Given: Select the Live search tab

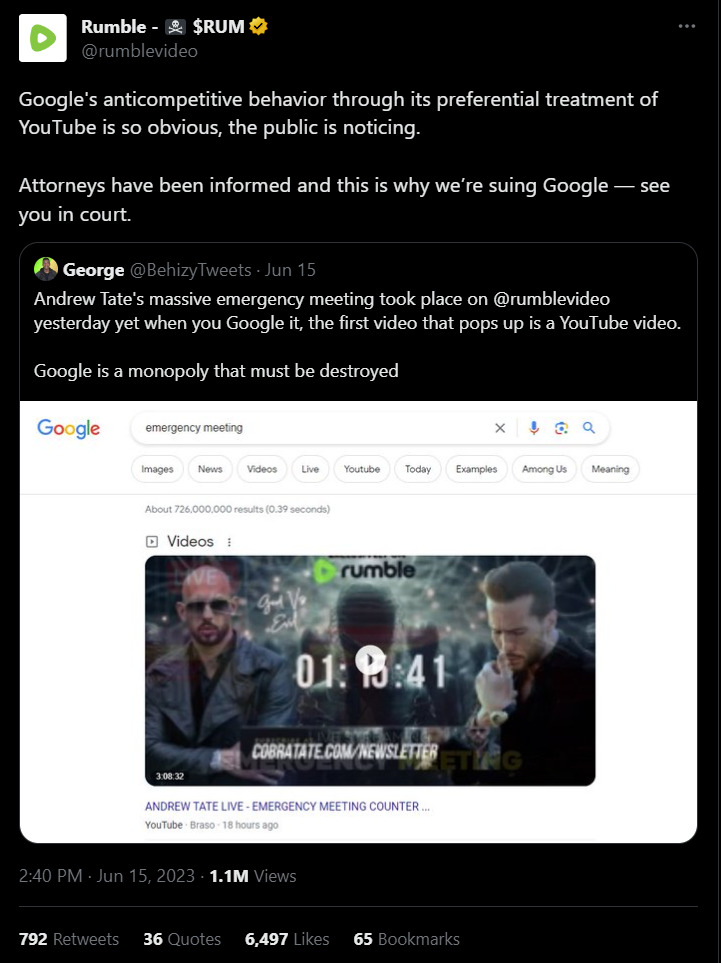Looking at the screenshot, I should [310, 468].
